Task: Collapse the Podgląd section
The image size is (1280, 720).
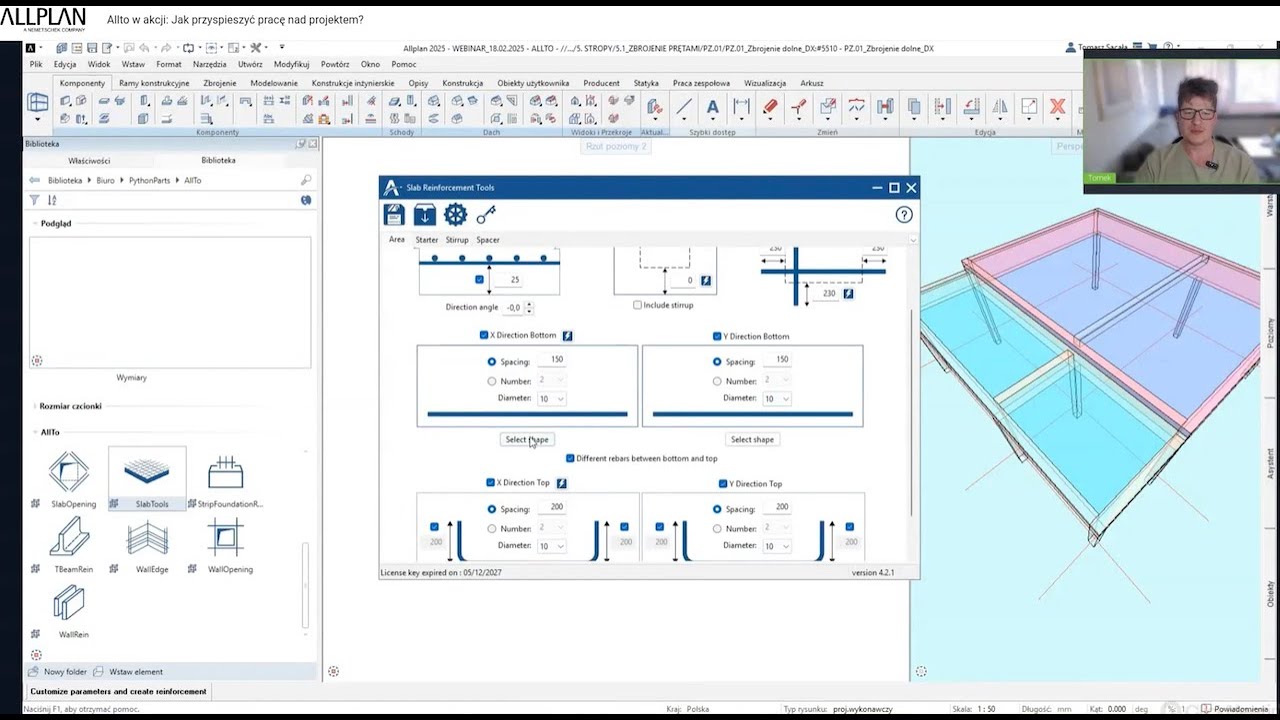Action: tap(35, 223)
